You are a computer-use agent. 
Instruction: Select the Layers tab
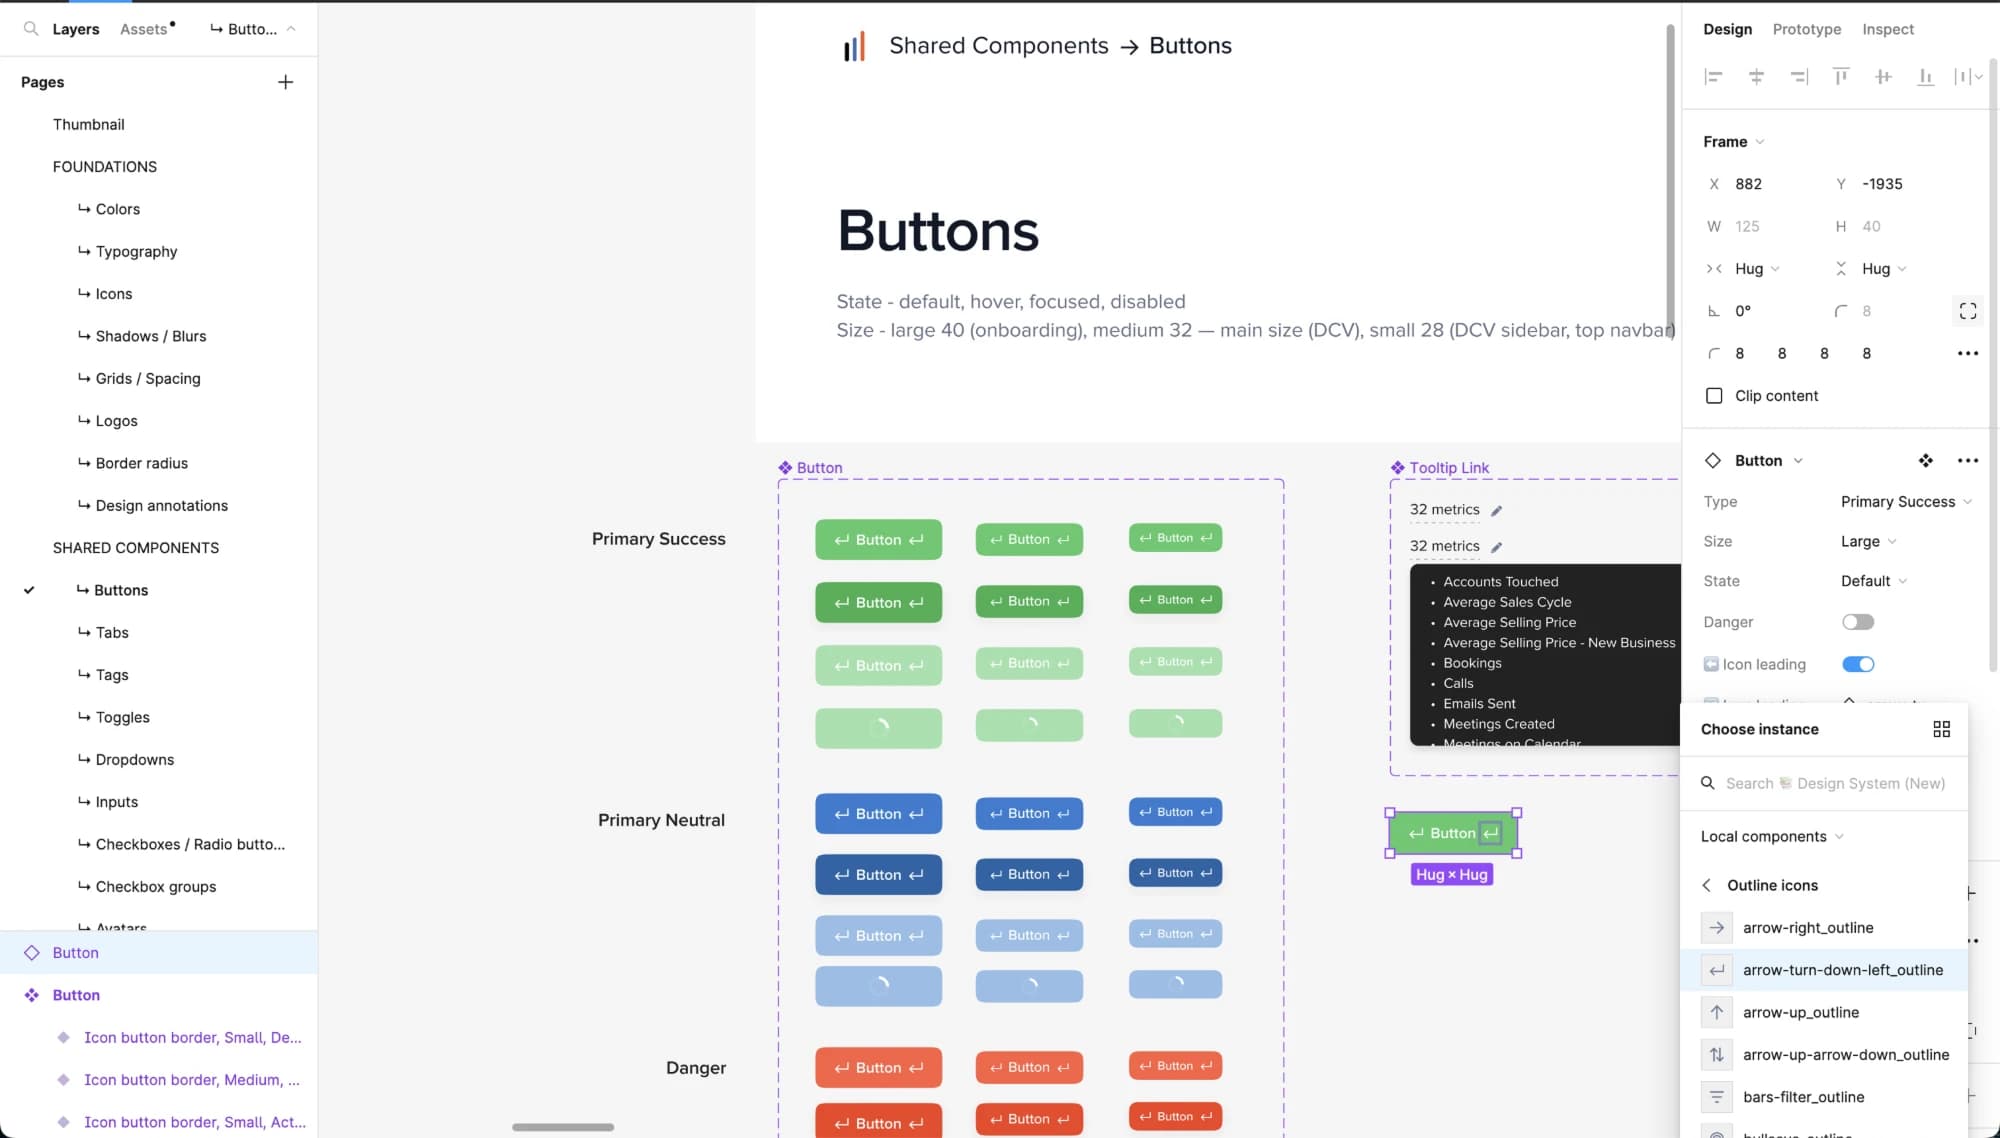pyautogui.click(x=76, y=29)
